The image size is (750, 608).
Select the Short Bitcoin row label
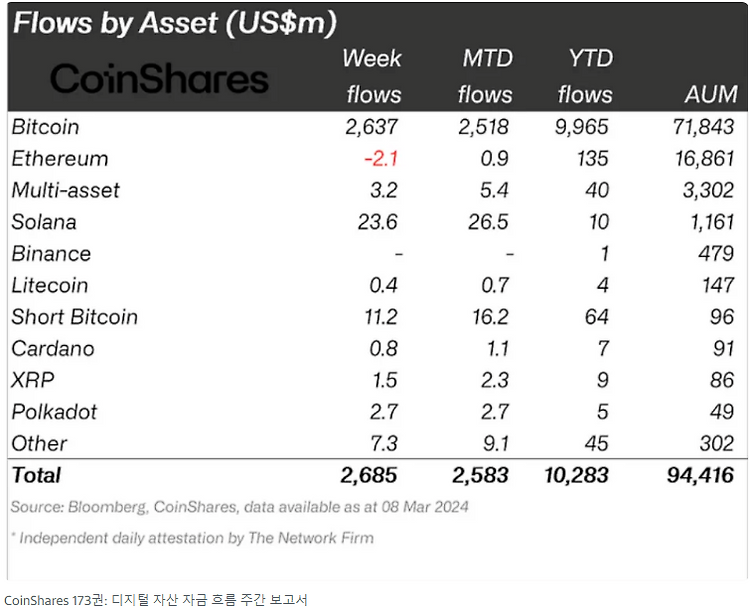click(x=75, y=317)
